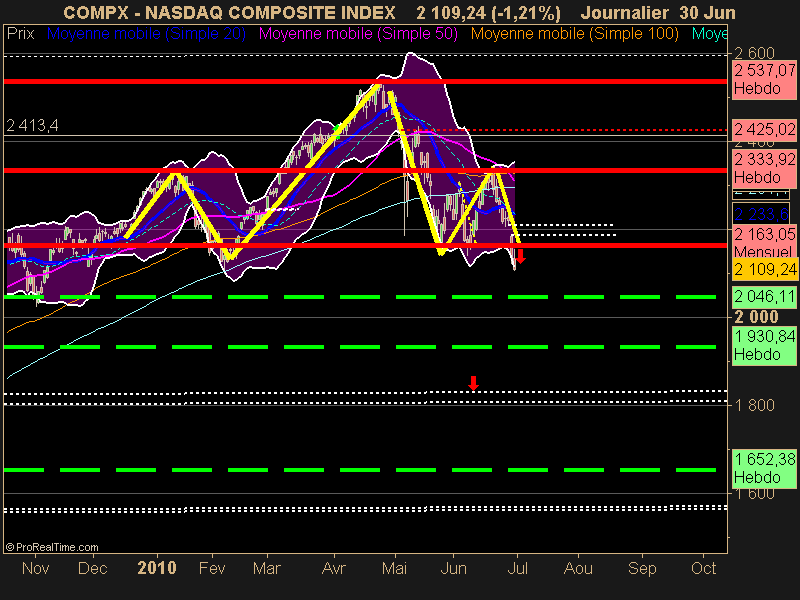Viewport: 800px width, 600px height.
Task: Click the 2 109,24 (-1,21%) quote
Action: 488,12
